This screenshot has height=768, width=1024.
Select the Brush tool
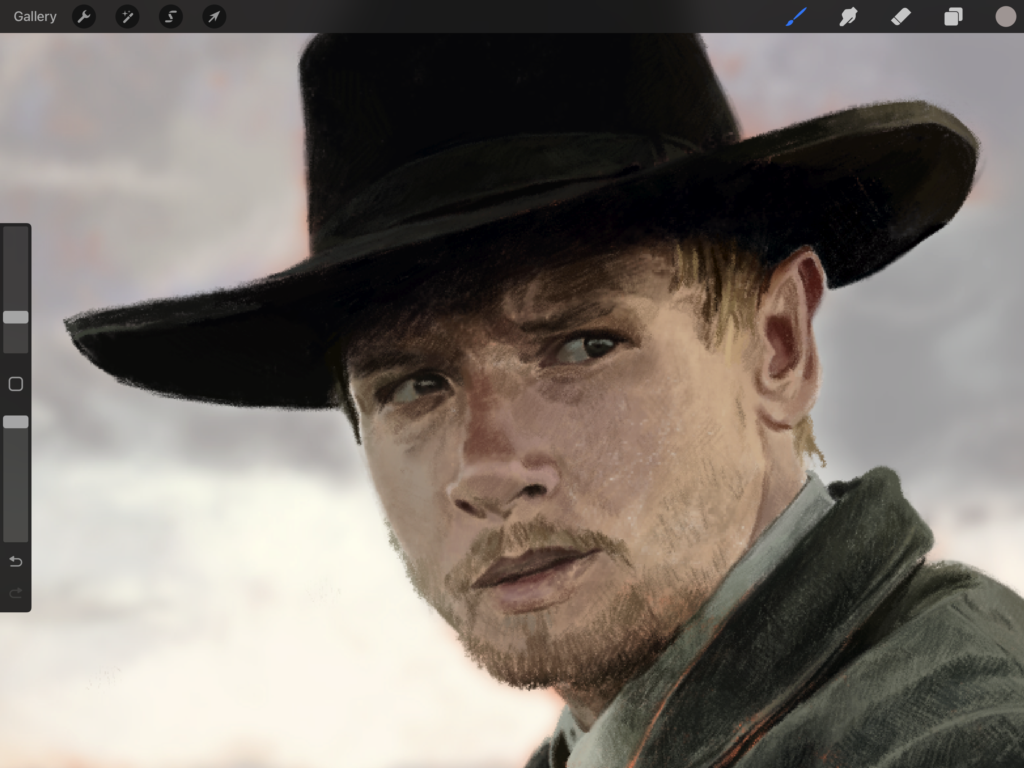(796, 17)
